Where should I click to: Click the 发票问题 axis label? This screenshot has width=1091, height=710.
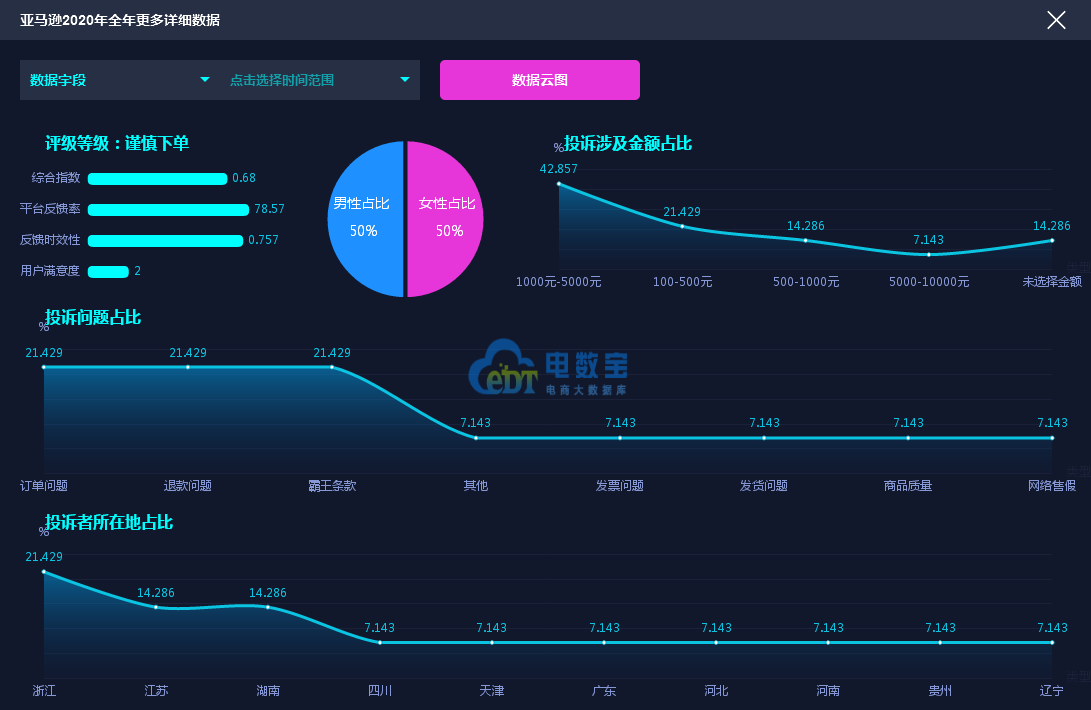click(x=620, y=486)
